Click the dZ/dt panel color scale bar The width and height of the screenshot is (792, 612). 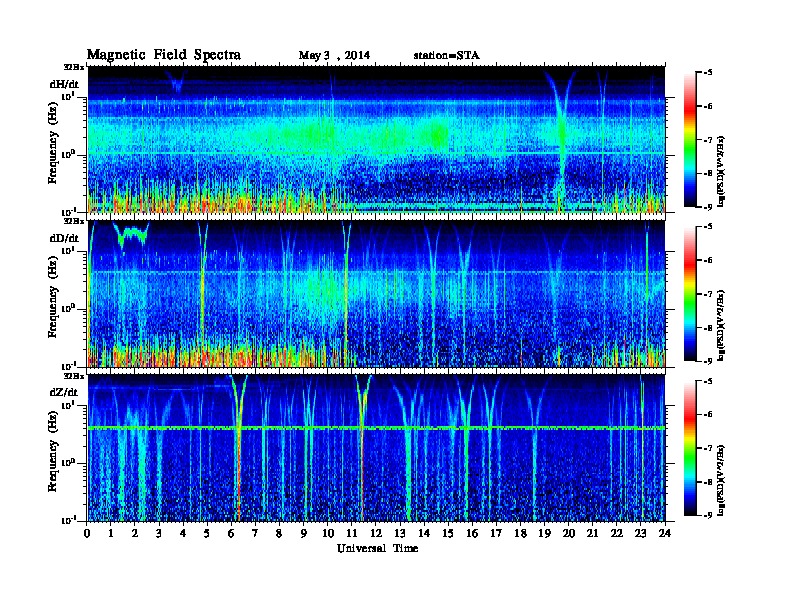(x=690, y=448)
